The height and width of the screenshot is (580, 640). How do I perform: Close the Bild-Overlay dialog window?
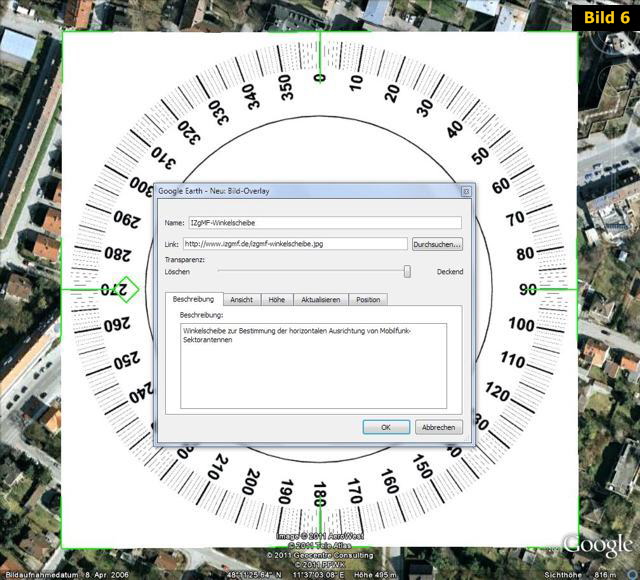pyautogui.click(x=466, y=191)
